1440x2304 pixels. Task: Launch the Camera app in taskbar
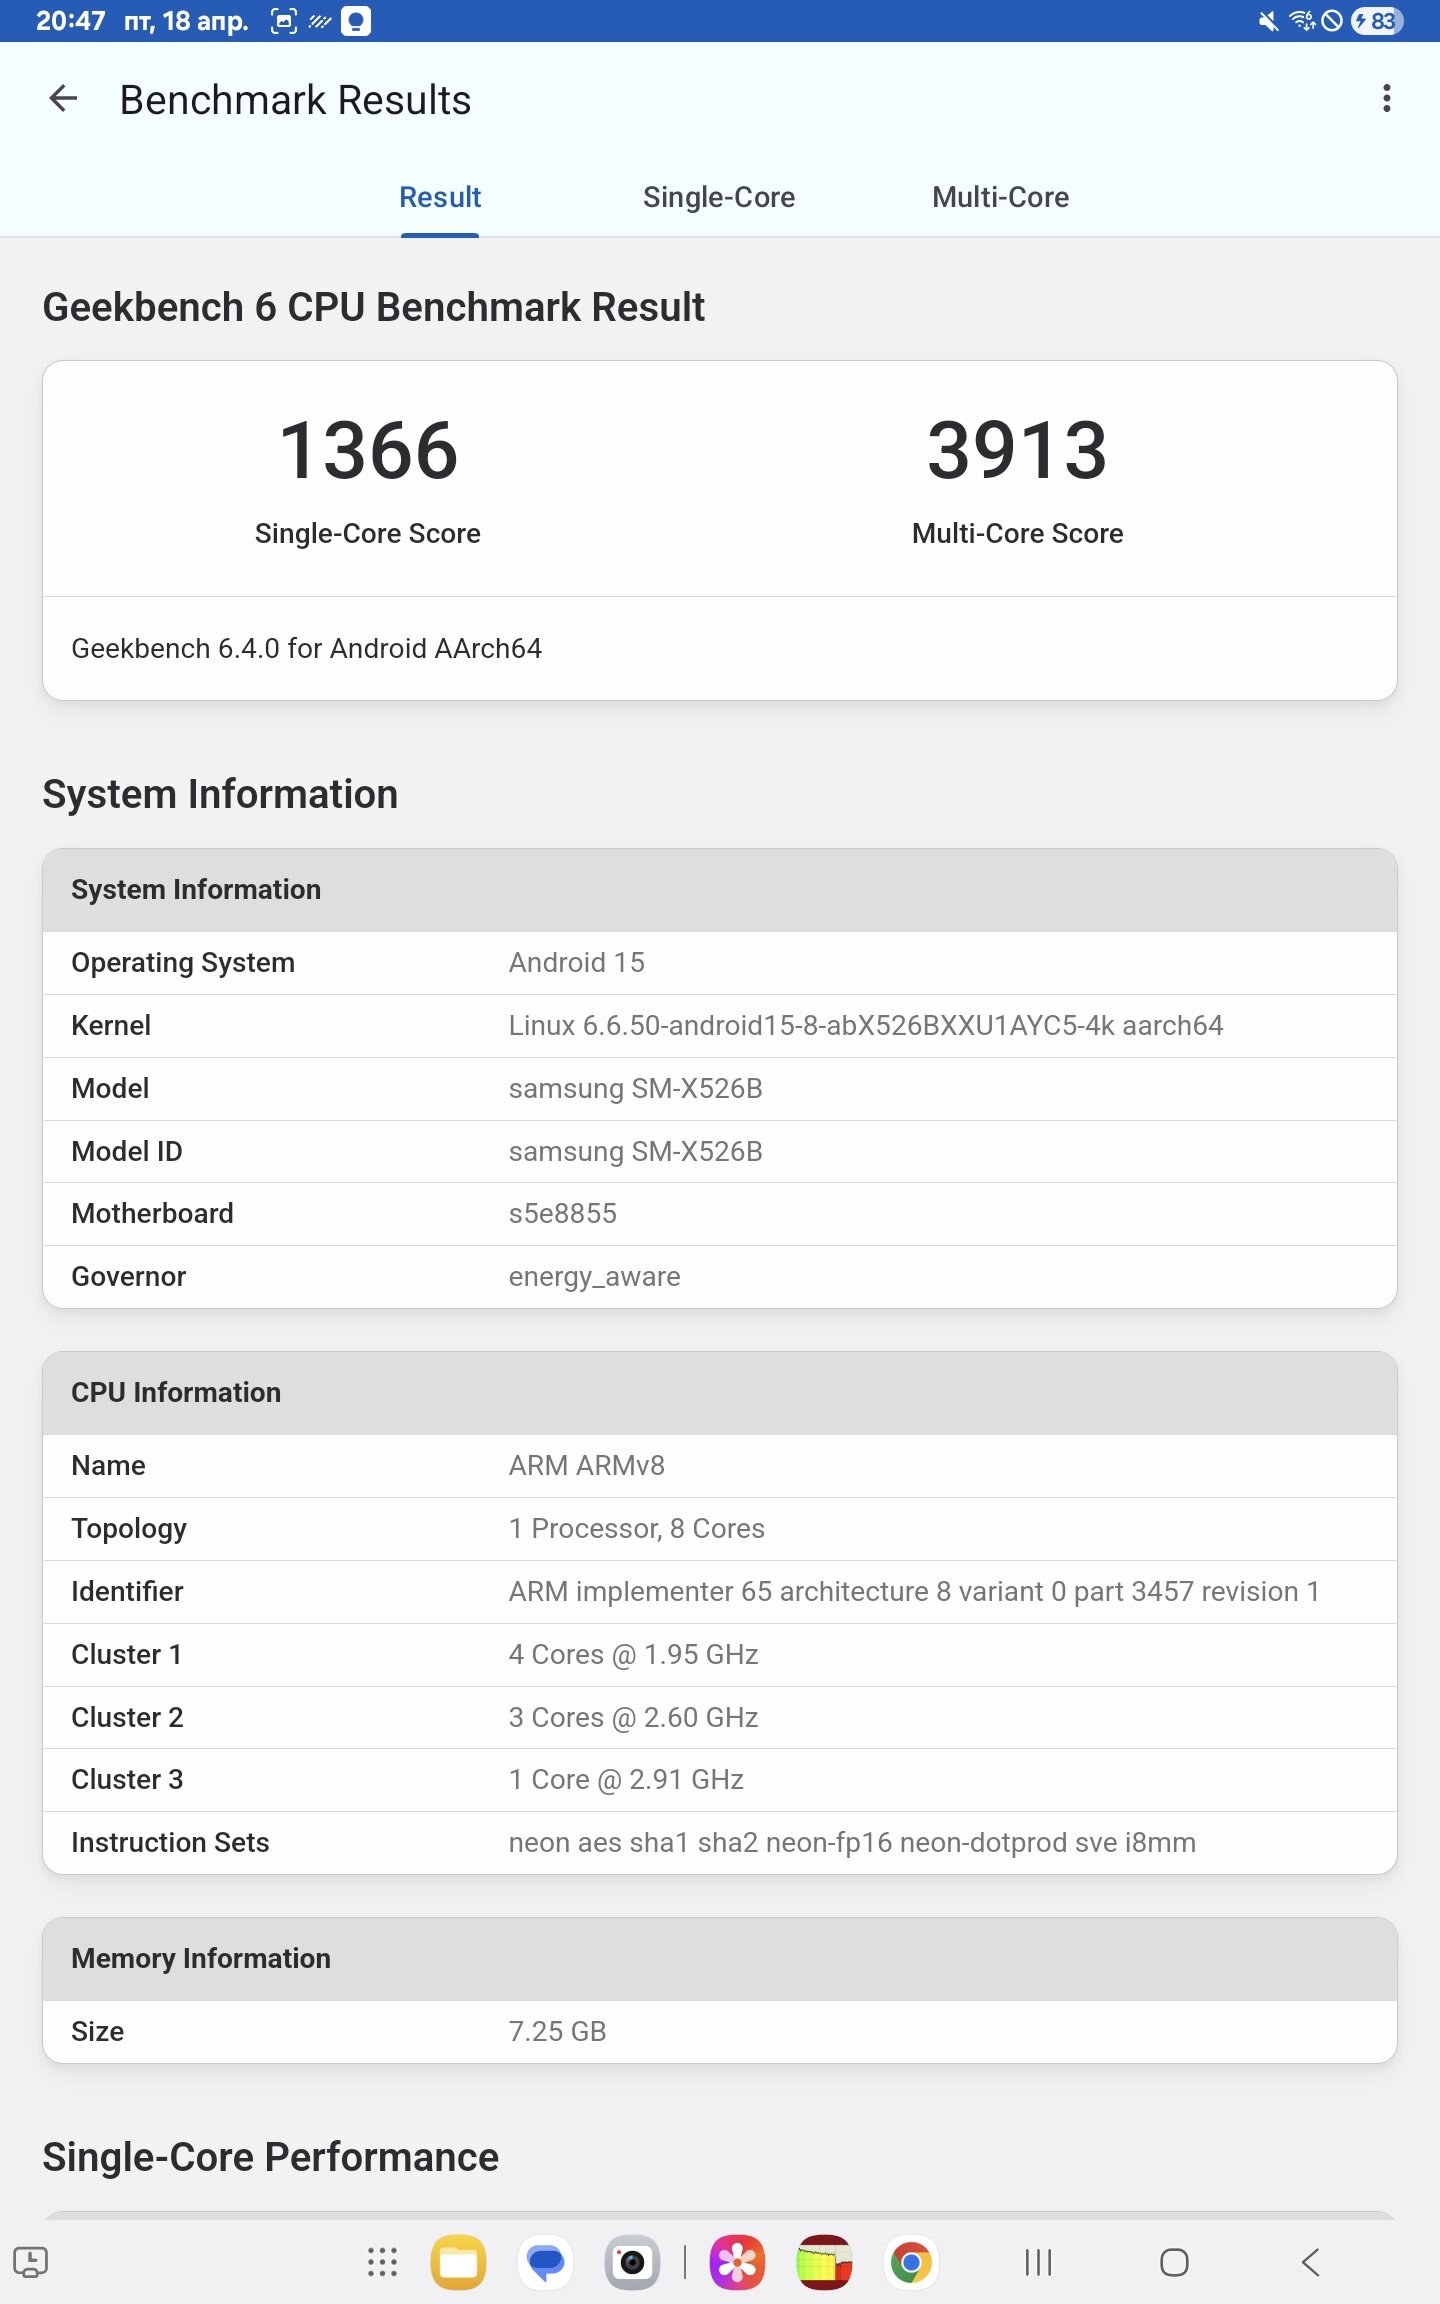pos(632,2262)
